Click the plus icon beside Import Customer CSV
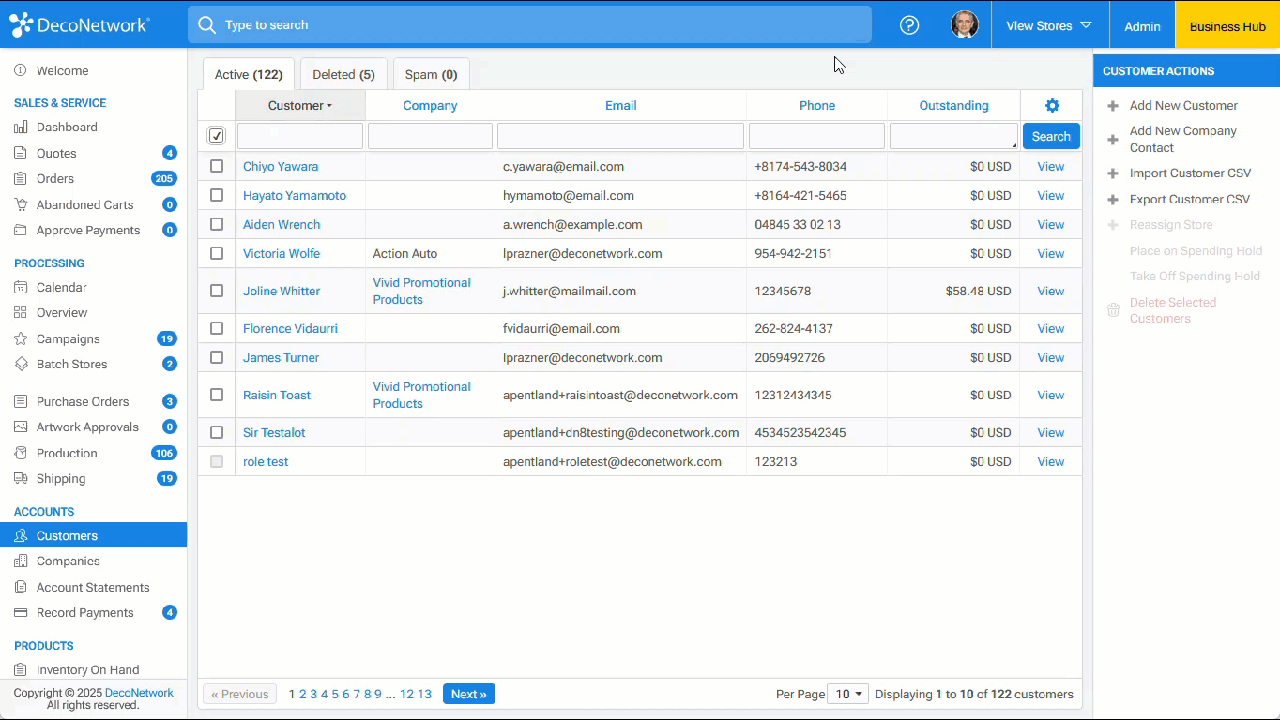This screenshot has height=720, width=1280. pyautogui.click(x=1113, y=174)
